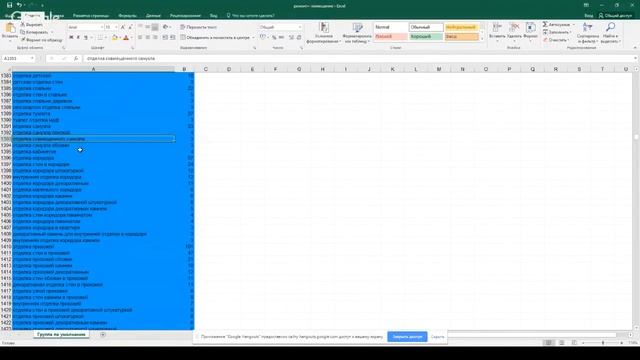This screenshot has height=360, width=640.
Task: Delete cells with Удалить
Action: [514, 31]
